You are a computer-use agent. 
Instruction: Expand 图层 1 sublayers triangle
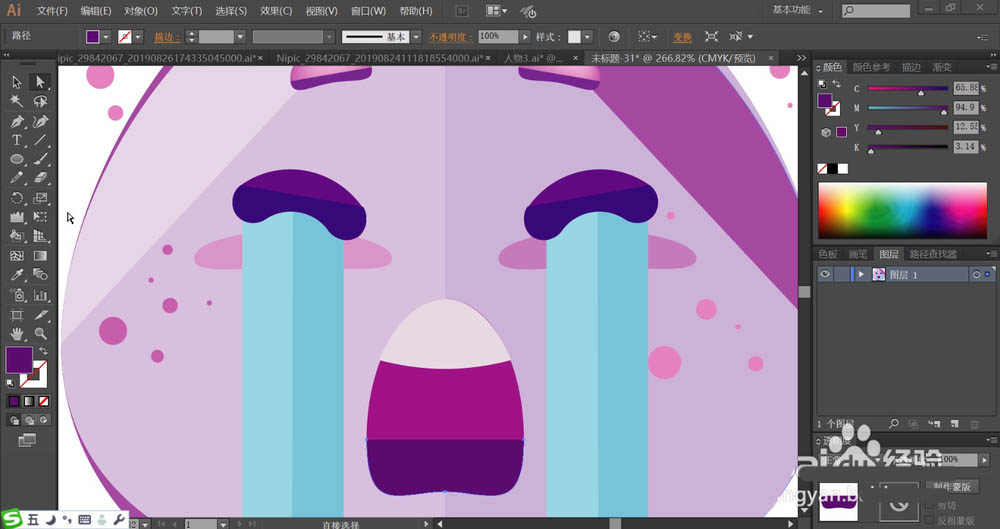point(861,274)
